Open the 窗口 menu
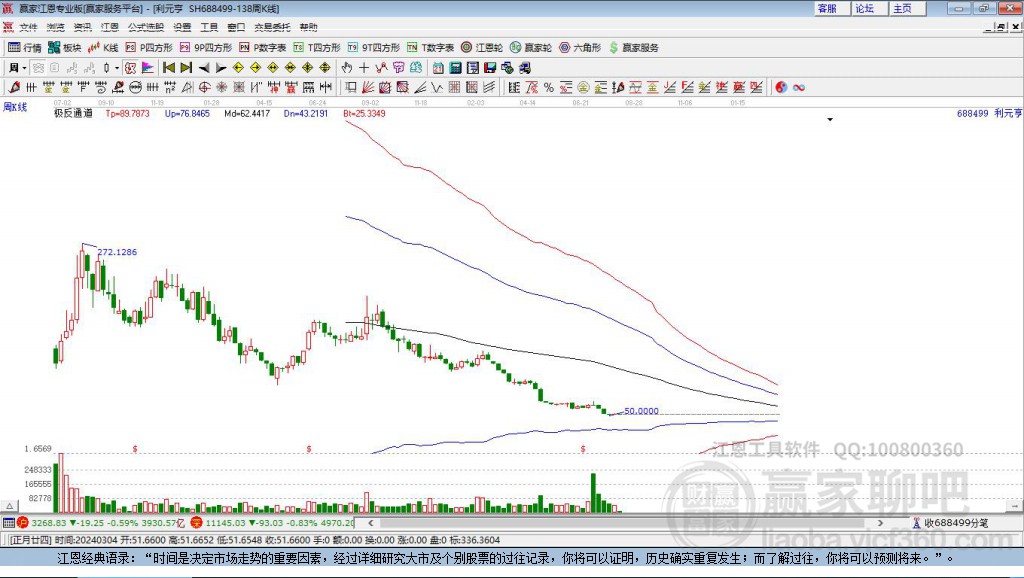Image resolution: width=1024 pixels, height=578 pixels. click(236, 27)
